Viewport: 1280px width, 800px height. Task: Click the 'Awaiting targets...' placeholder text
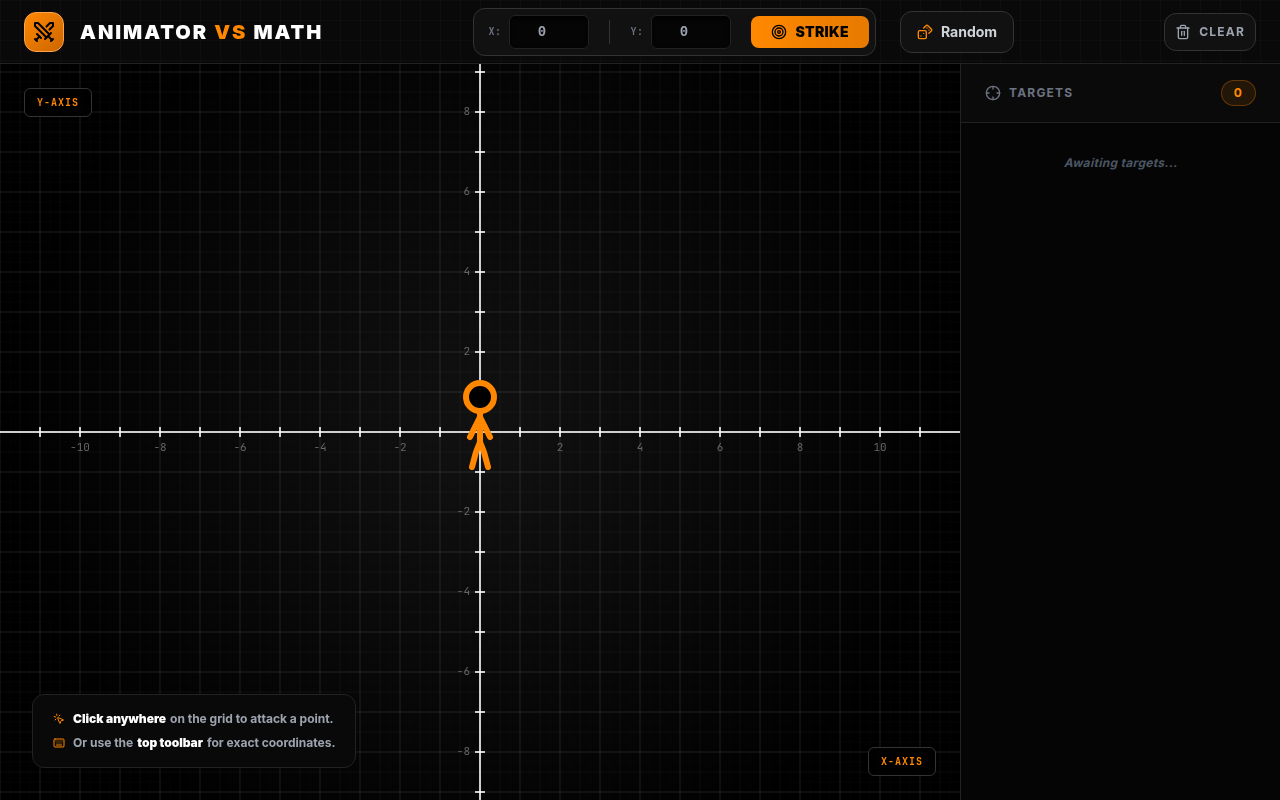[x=1120, y=163]
